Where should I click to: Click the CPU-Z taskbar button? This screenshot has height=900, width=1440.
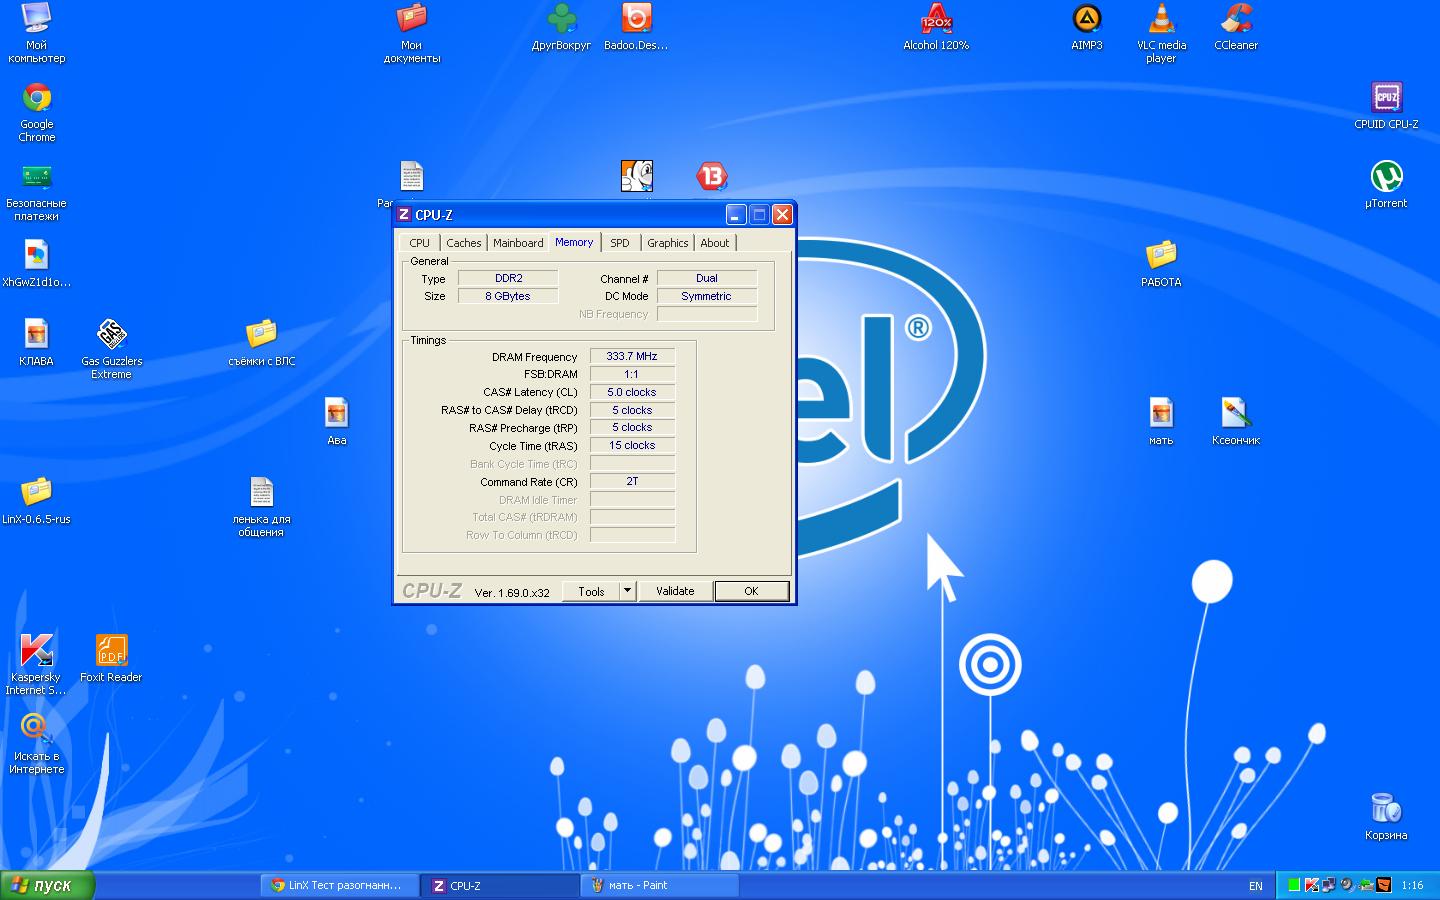click(x=500, y=885)
